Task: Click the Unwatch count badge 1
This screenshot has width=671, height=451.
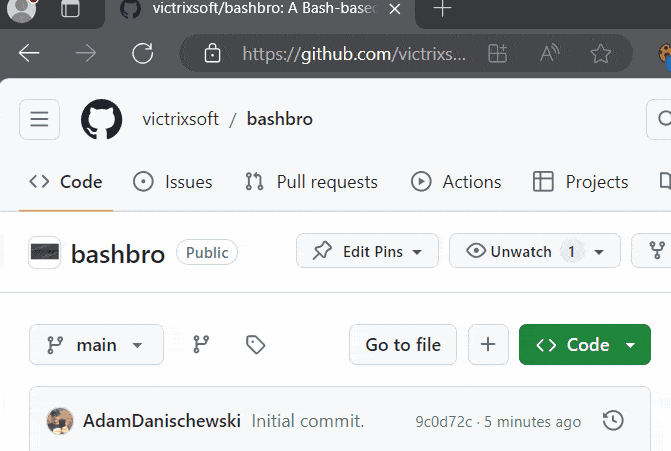Action: [x=571, y=252]
